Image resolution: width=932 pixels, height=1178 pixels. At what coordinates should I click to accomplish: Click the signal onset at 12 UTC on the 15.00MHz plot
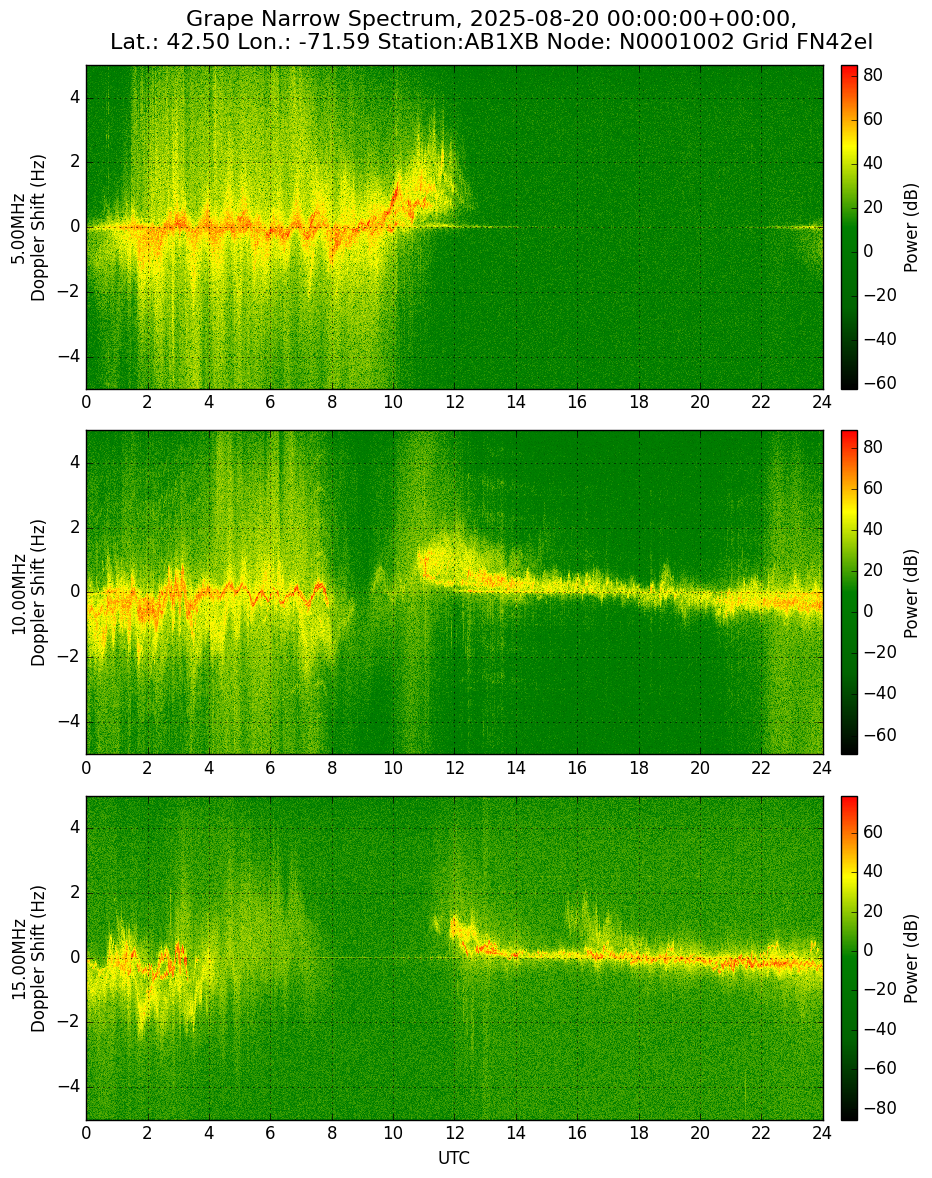[x=455, y=929]
